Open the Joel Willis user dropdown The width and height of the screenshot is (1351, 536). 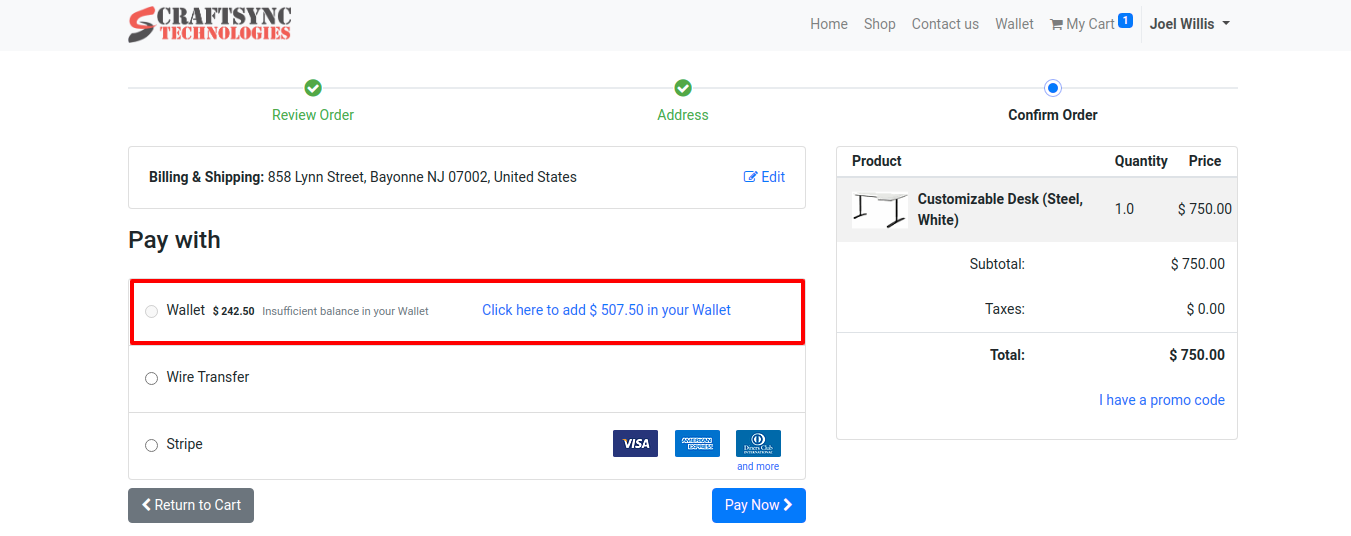1189,24
